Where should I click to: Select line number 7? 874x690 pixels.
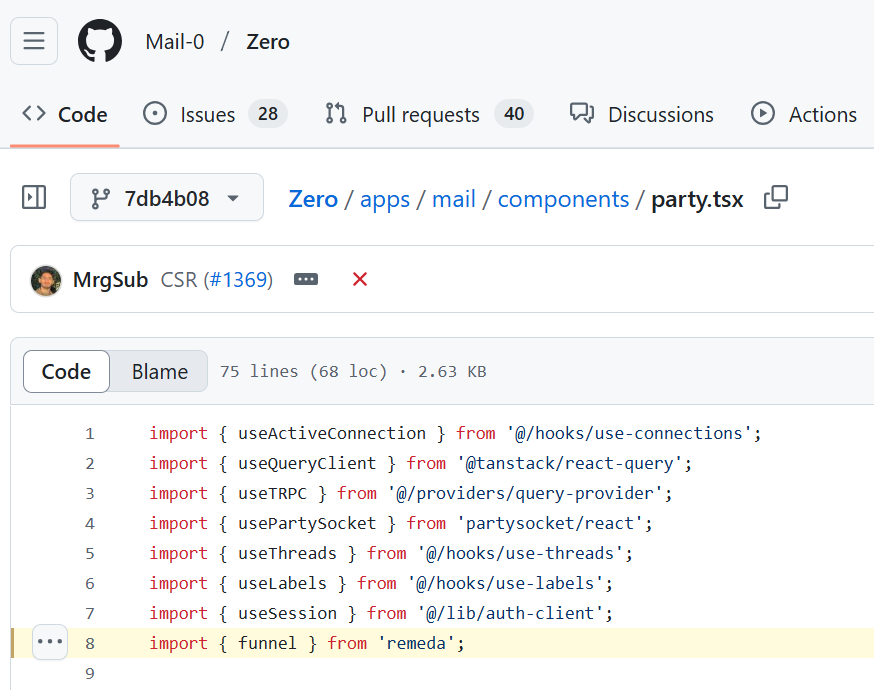[90, 614]
